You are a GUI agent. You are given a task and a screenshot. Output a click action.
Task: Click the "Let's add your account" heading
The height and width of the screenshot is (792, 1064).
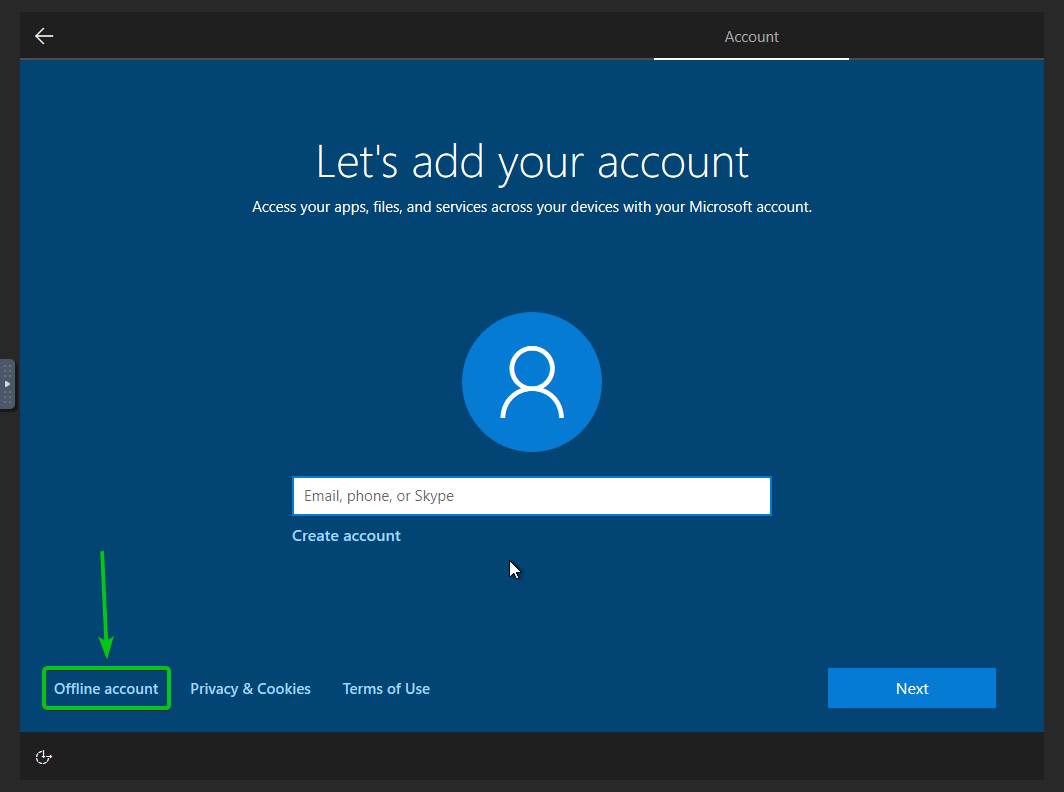coord(531,162)
